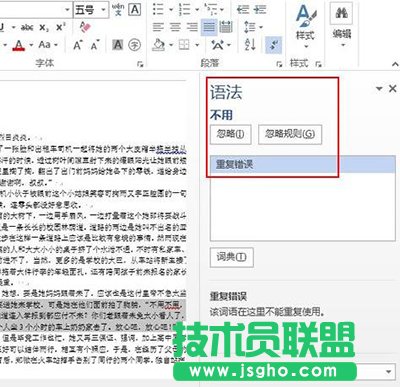Click the enclosed character (字) icon
Screen dimensions: 400x387
pos(134,45)
